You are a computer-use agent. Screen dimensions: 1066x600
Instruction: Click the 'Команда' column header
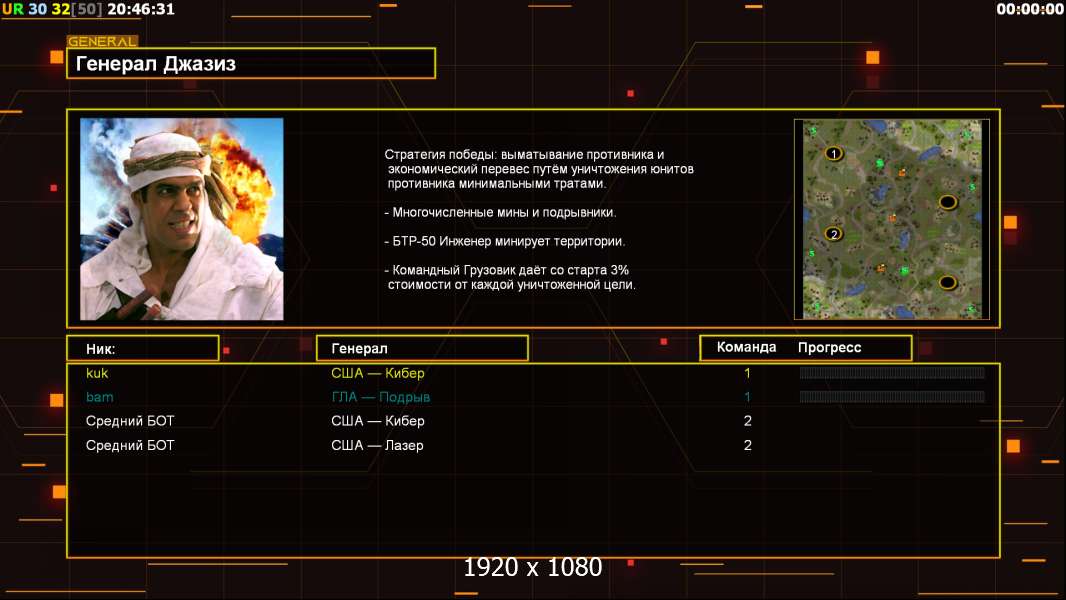pos(746,347)
